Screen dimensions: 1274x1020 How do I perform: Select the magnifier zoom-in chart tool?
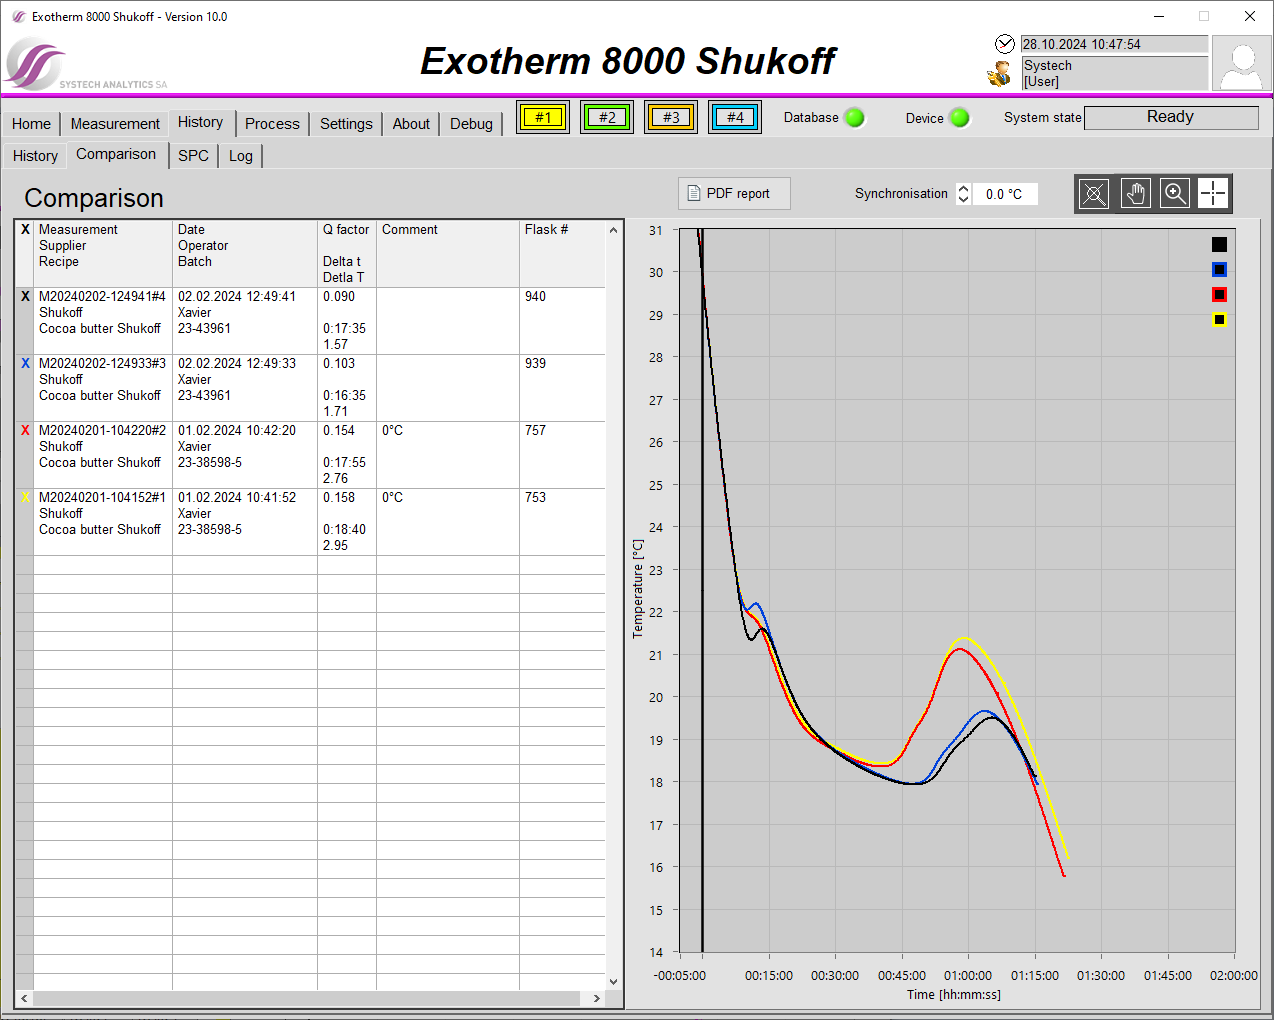point(1175,194)
